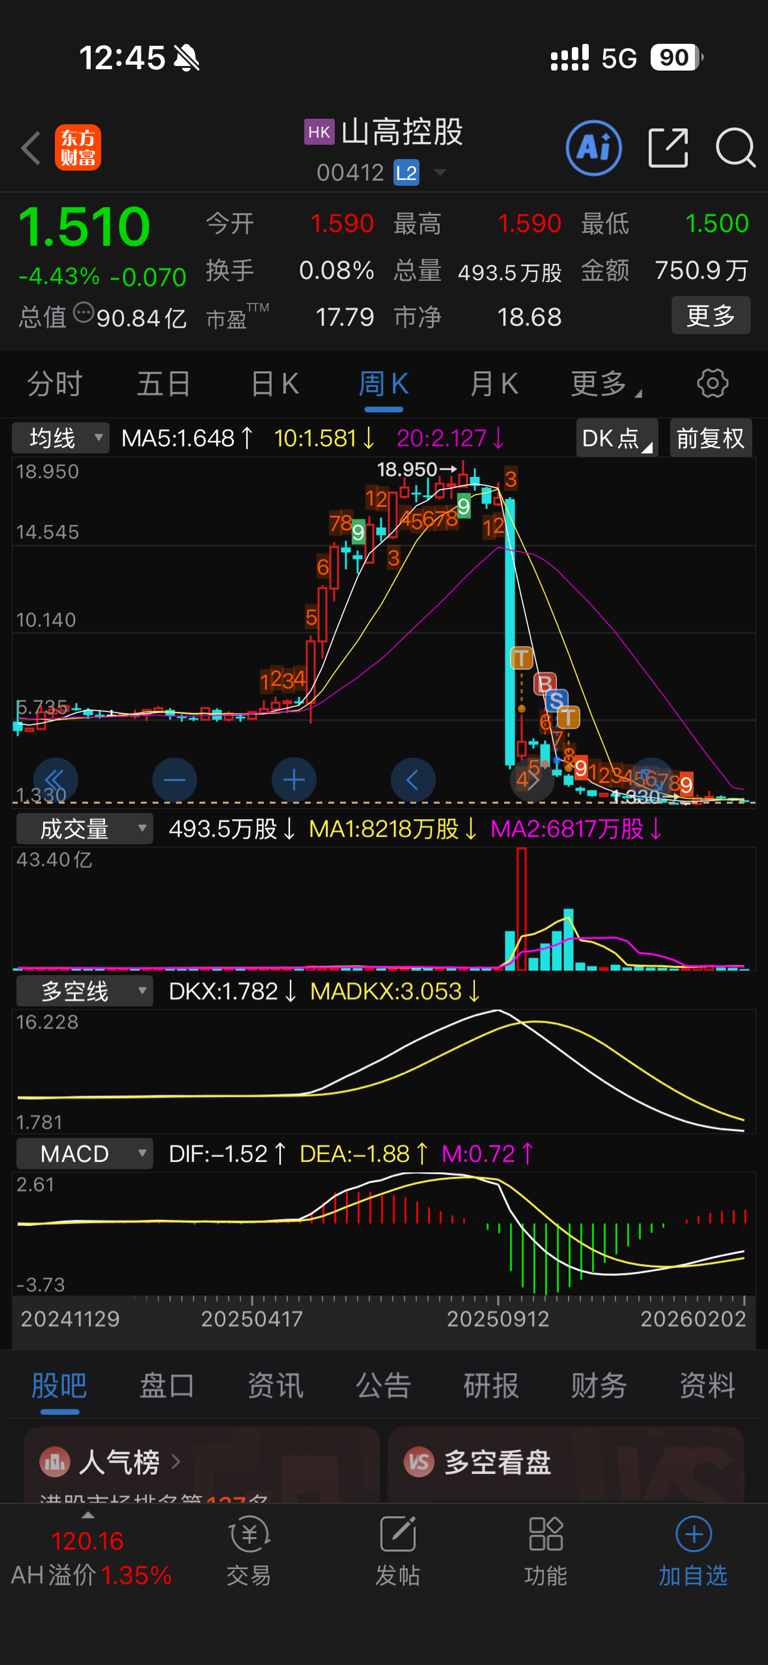
Task: Toggle 前复权 price adjustment
Action: pyautogui.click(x=710, y=438)
